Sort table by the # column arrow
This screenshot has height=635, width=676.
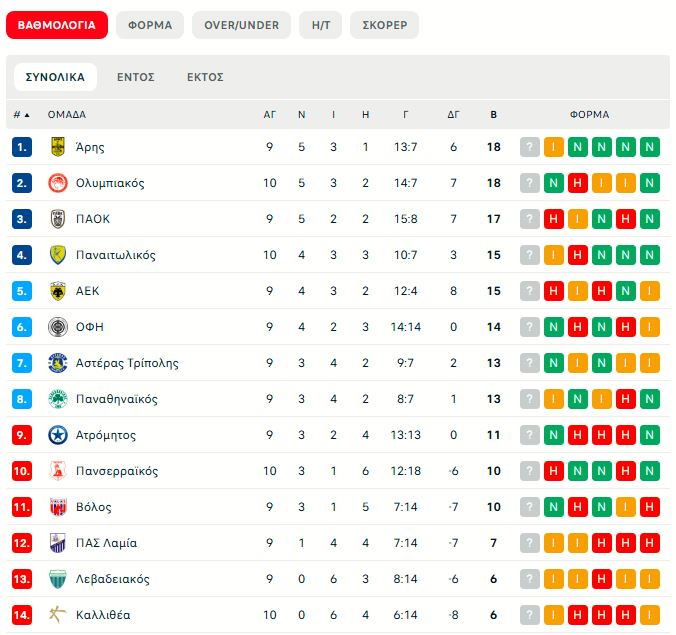(26, 115)
